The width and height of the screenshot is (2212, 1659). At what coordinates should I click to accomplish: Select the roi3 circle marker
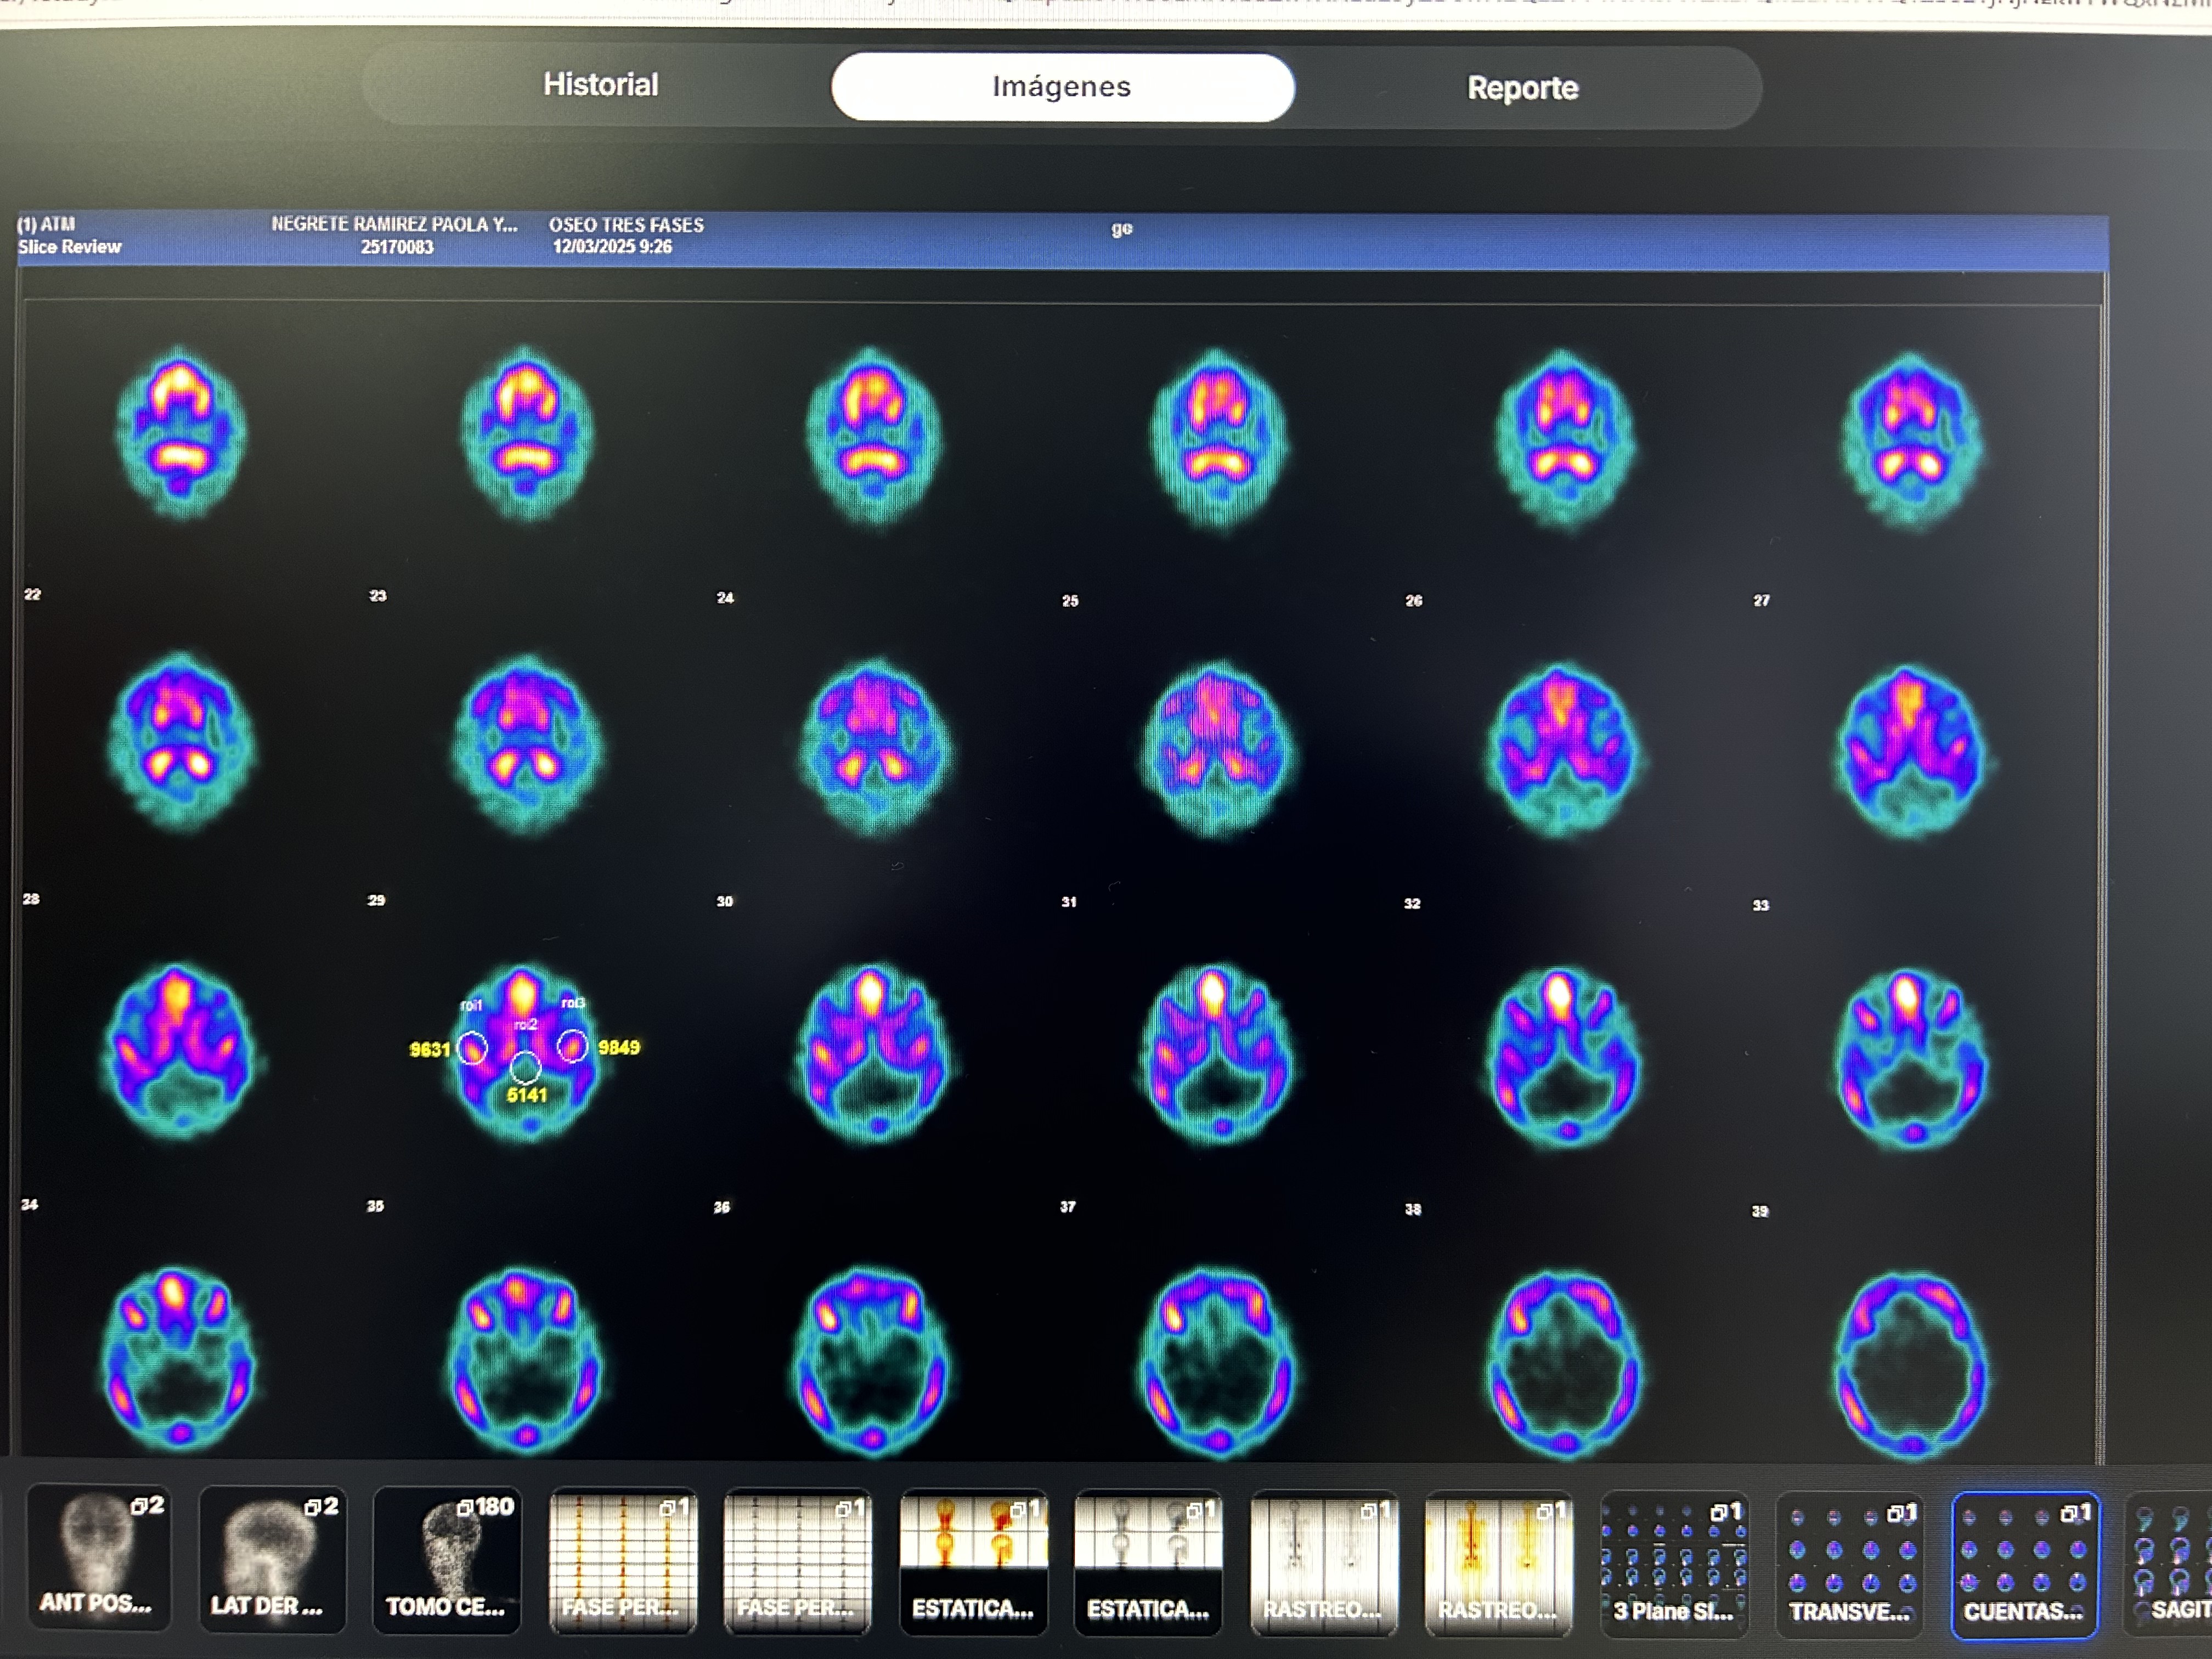572,1046
